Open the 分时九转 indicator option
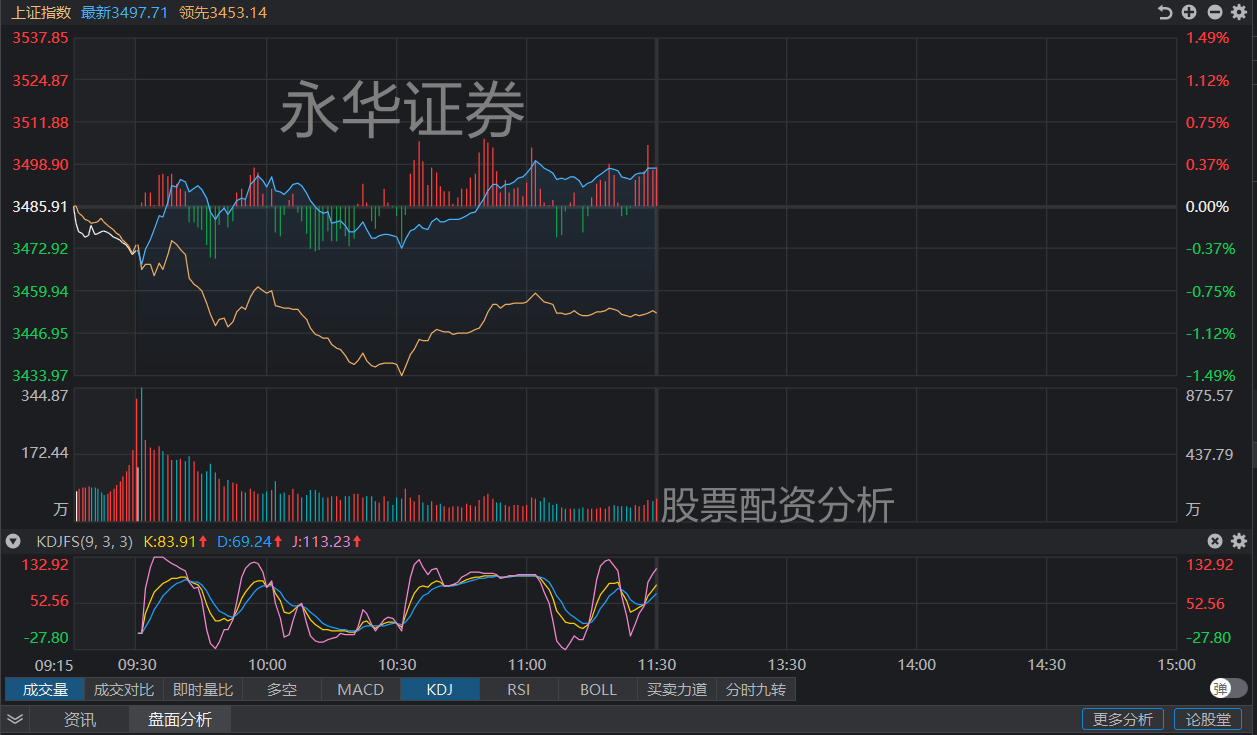Image resolution: width=1257 pixels, height=735 pixels. tap(757, 689)
